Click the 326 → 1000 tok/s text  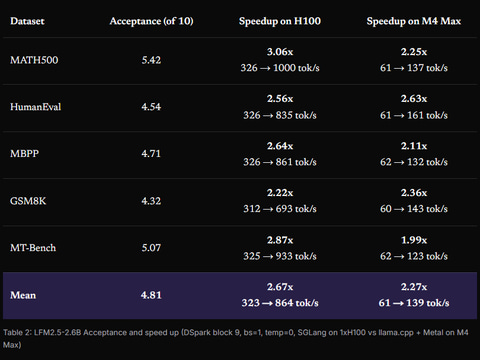click(280, 68)
